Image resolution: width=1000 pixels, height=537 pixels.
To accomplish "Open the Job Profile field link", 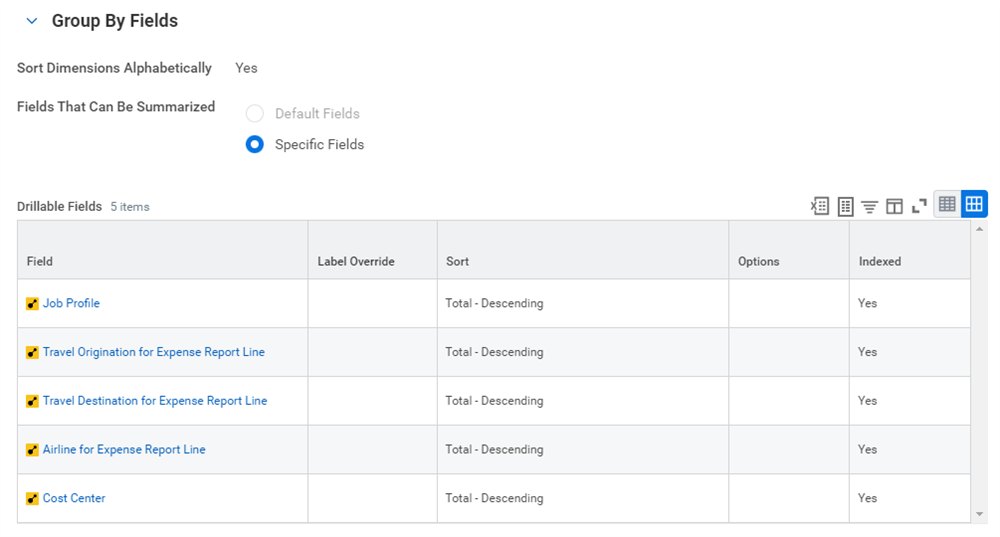I will tap(71, 304).
